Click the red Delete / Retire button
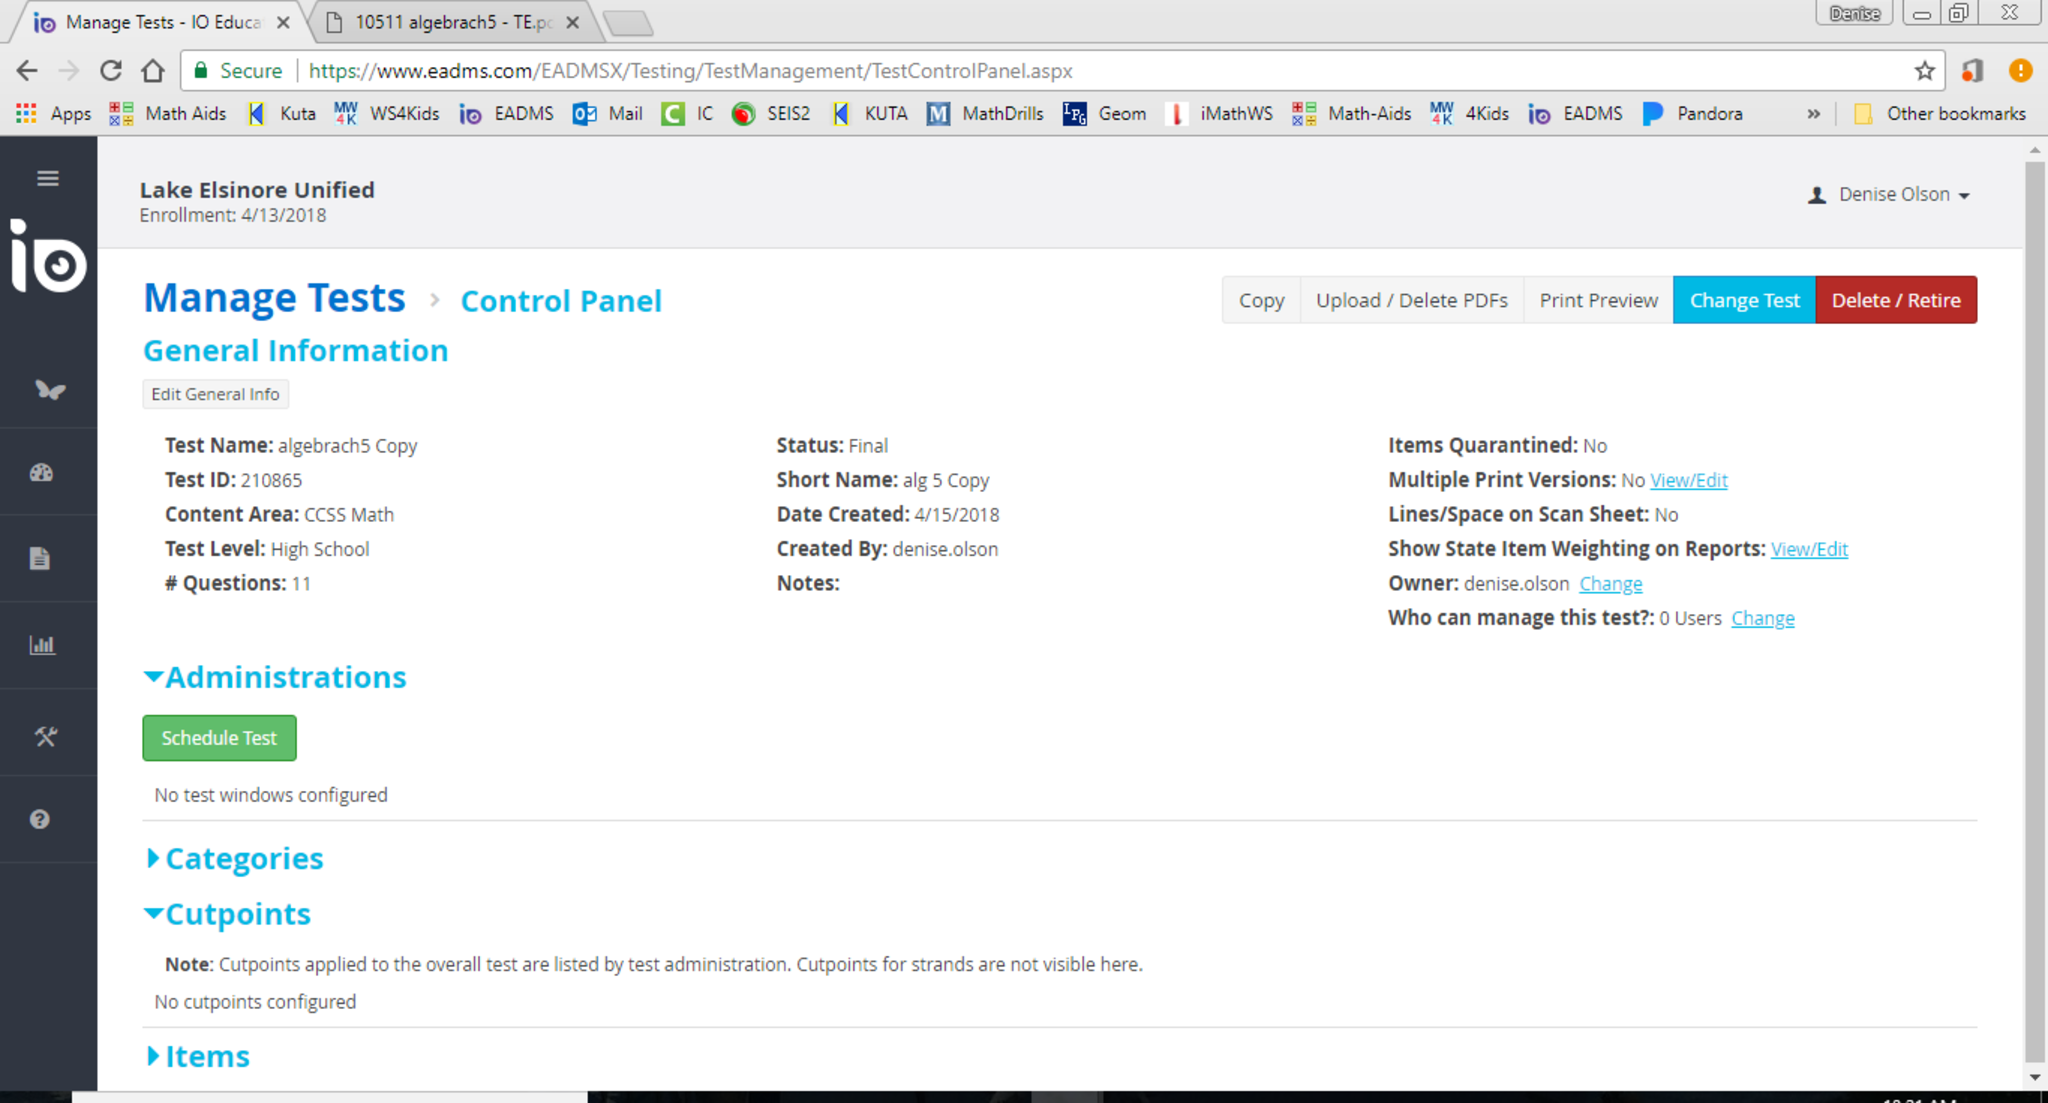 (x=1895, y=300)
